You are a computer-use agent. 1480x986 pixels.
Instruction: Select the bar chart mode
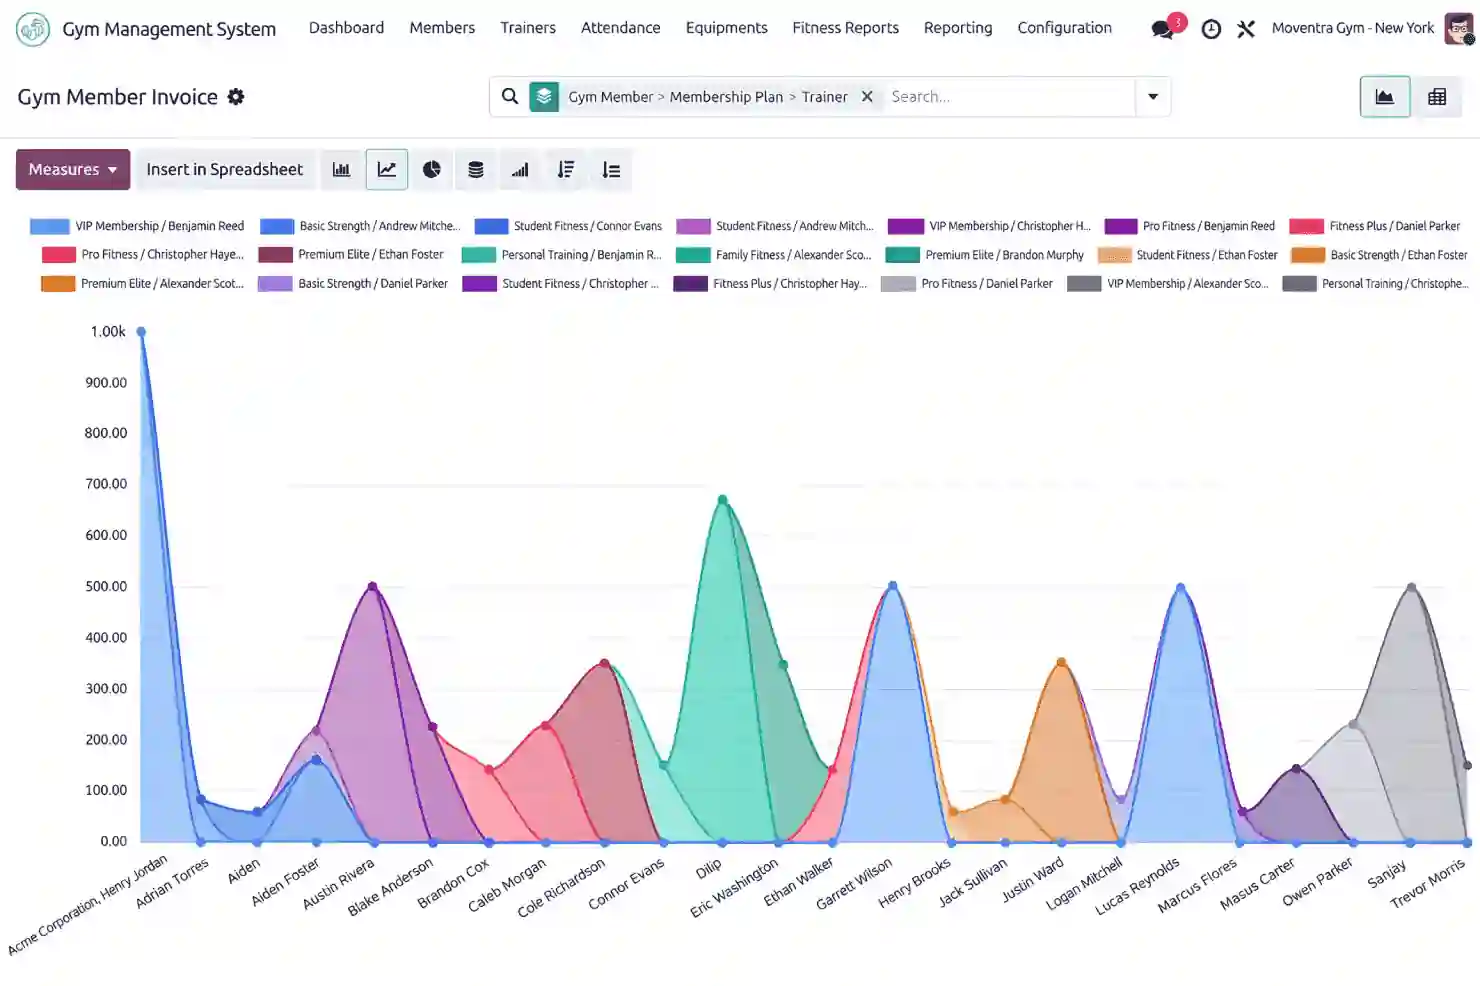pos(342,170)
